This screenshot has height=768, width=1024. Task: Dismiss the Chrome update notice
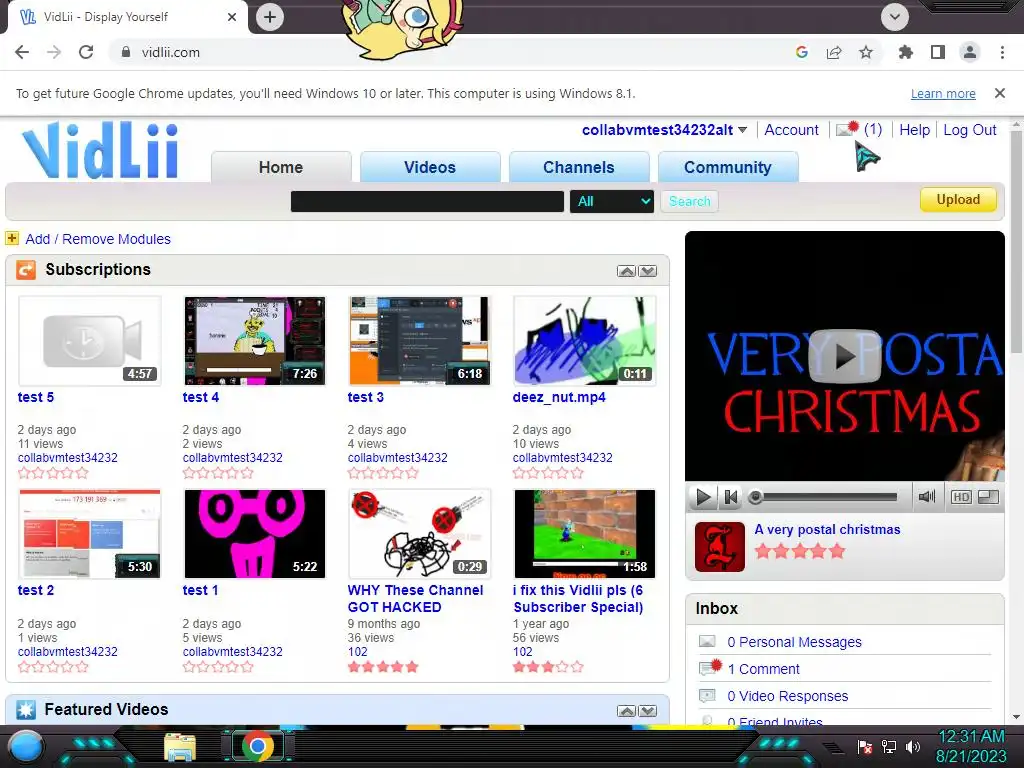click(999, 93)
